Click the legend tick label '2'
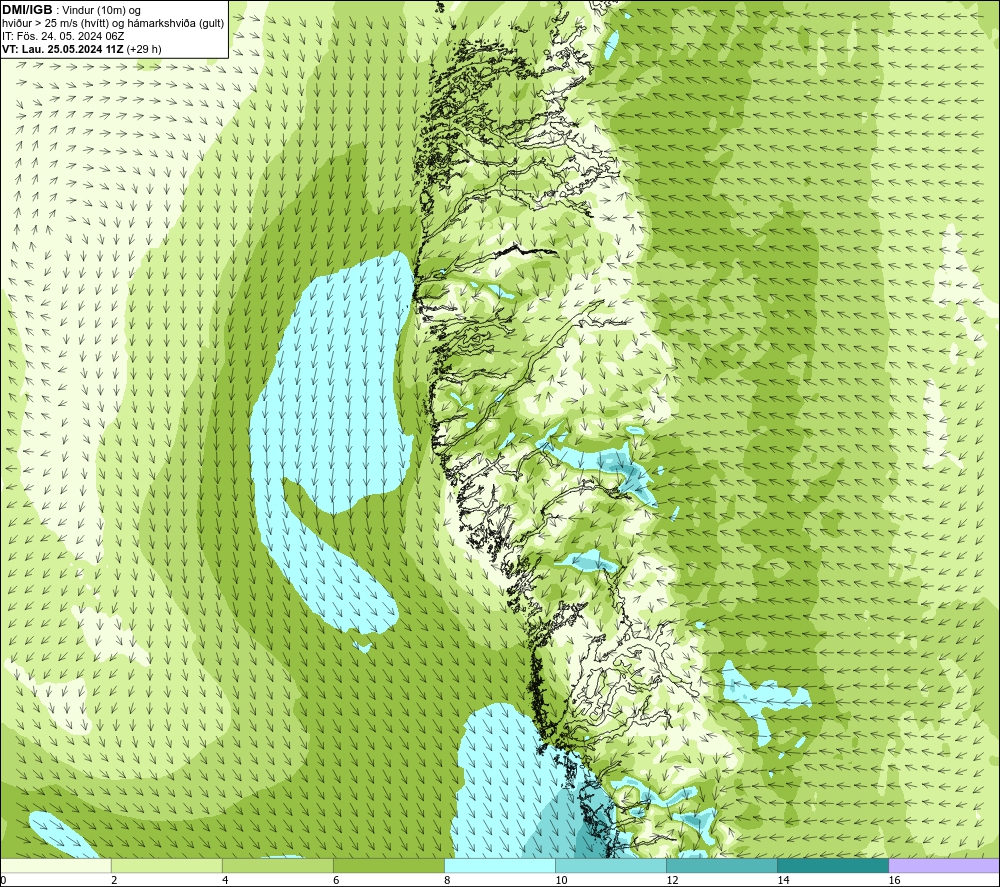 pyautogui.click(x=114, y=880)
